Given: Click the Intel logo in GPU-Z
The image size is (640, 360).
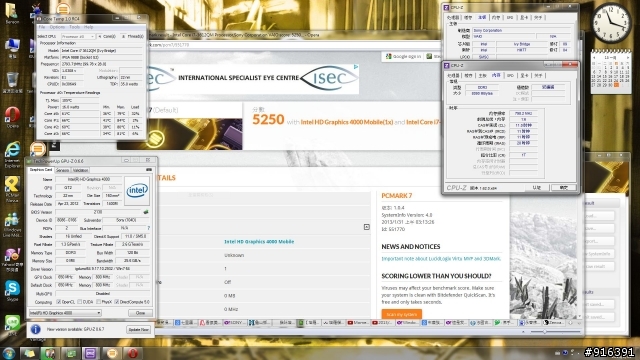Looking at the screenshot, I should (x=137, y=191).
